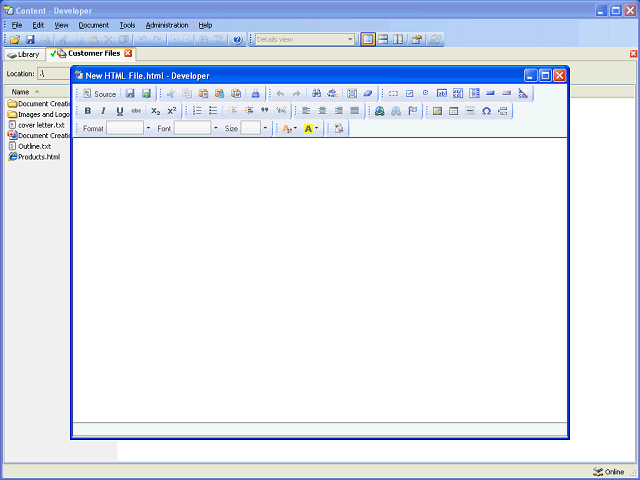Insert a horizontal line using the toolbar icon
Image resolution: width=640 pixels, height=480 pixels.
point(470,111)
